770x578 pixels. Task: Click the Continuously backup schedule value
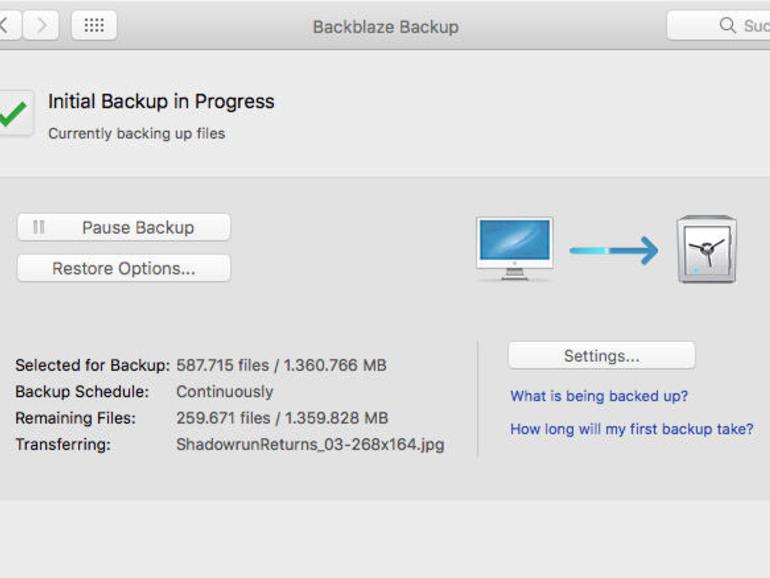pyautogui.click(x=225, y=391)
